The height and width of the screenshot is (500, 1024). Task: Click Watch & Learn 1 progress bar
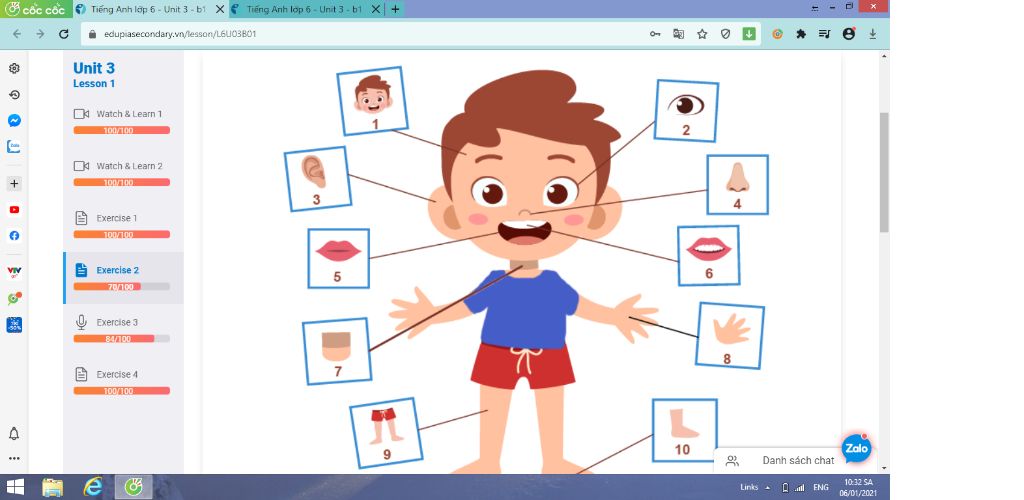pos(121,130)
